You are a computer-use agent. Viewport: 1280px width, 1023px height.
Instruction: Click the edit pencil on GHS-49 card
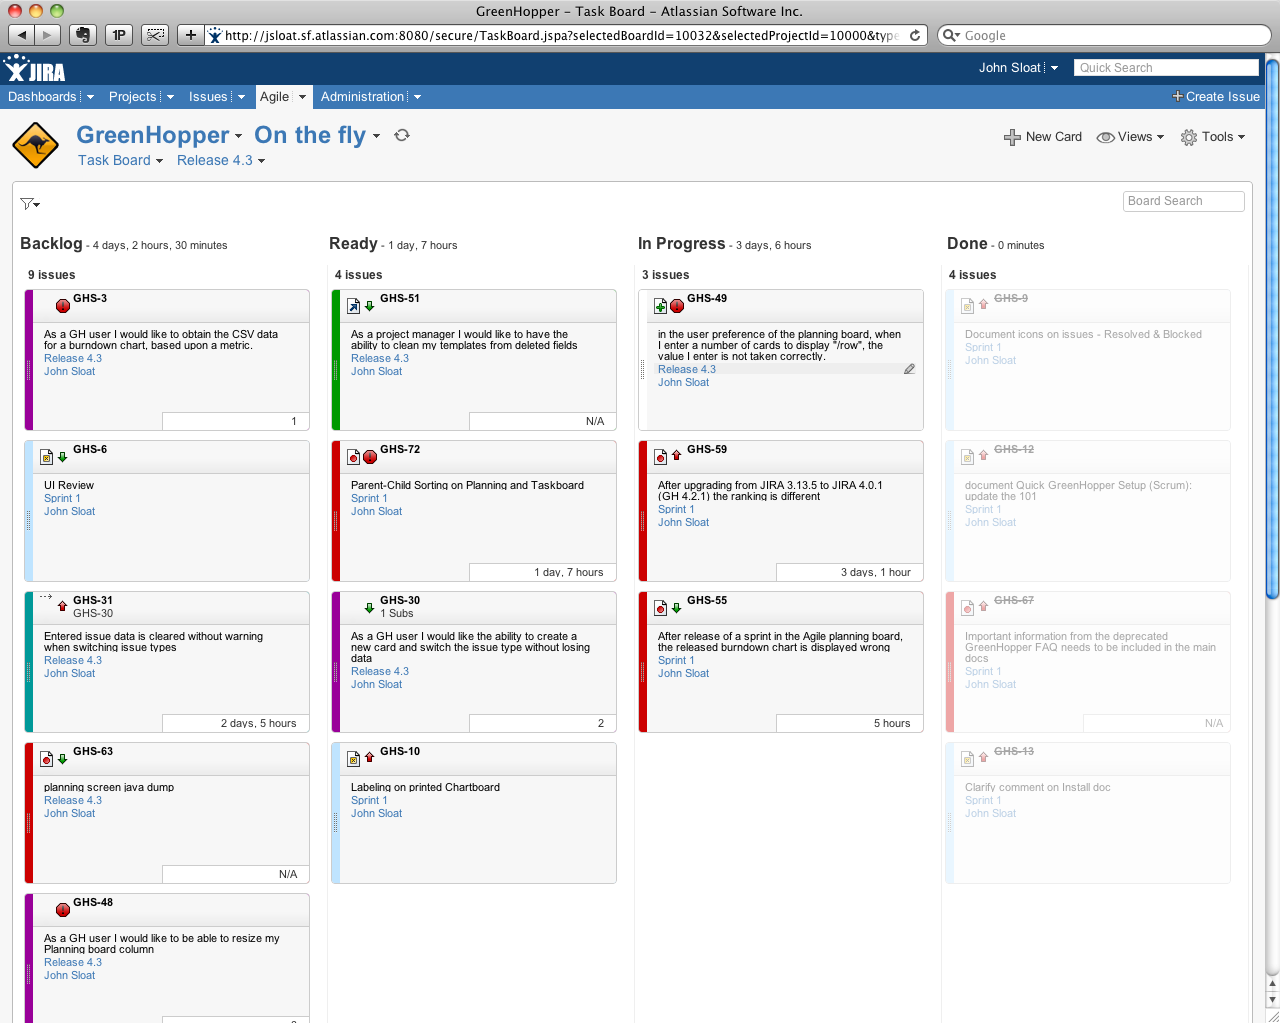(x=909, y=369)
